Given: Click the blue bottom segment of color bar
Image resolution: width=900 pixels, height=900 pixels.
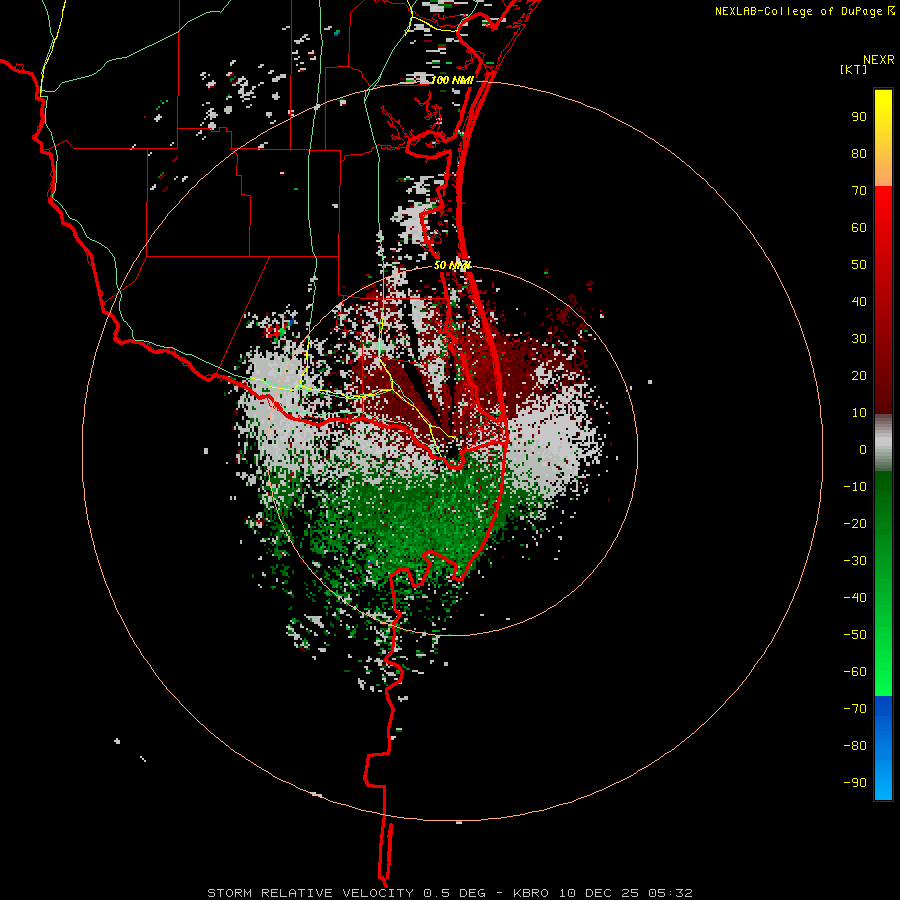Looking at the screenshot, I should 883,747.
